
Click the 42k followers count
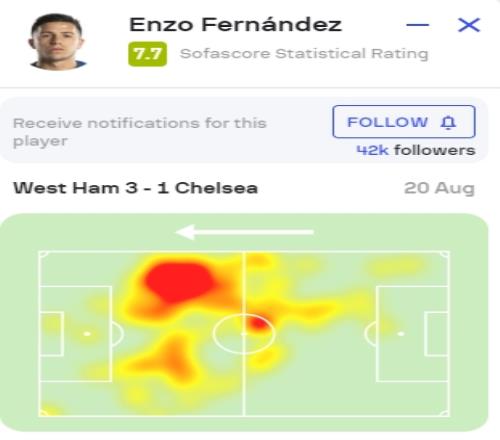click(416, 150)
